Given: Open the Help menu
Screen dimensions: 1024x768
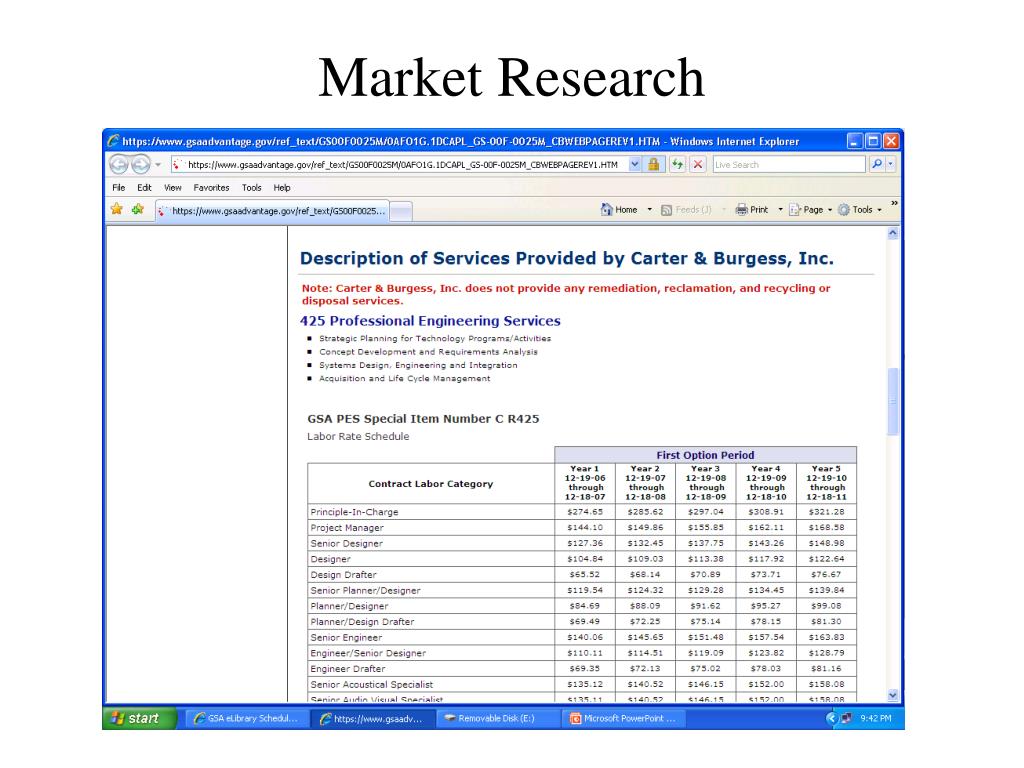Looking at the screenshot, I should tap(281, 187).
